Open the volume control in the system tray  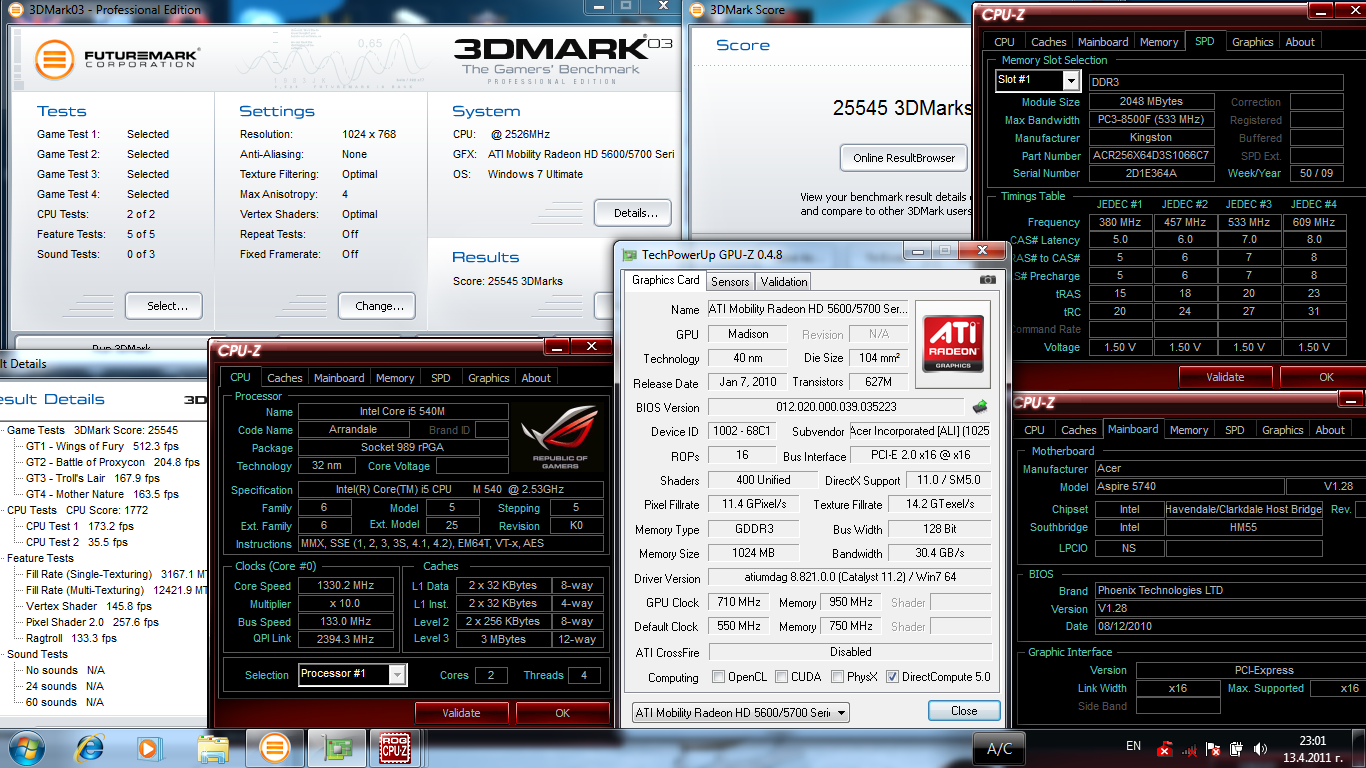click(x=1261, y=748)
